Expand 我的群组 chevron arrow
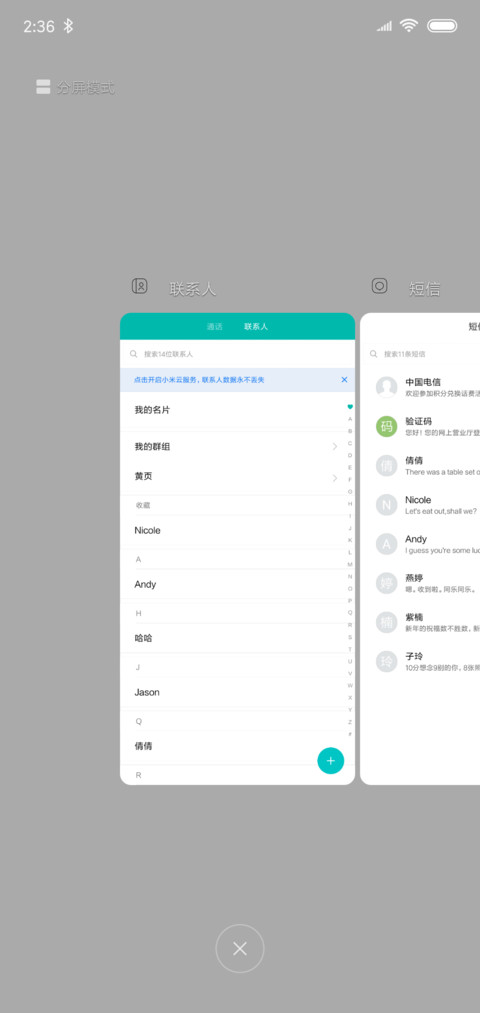480x1013 pixels. point(335,446)
